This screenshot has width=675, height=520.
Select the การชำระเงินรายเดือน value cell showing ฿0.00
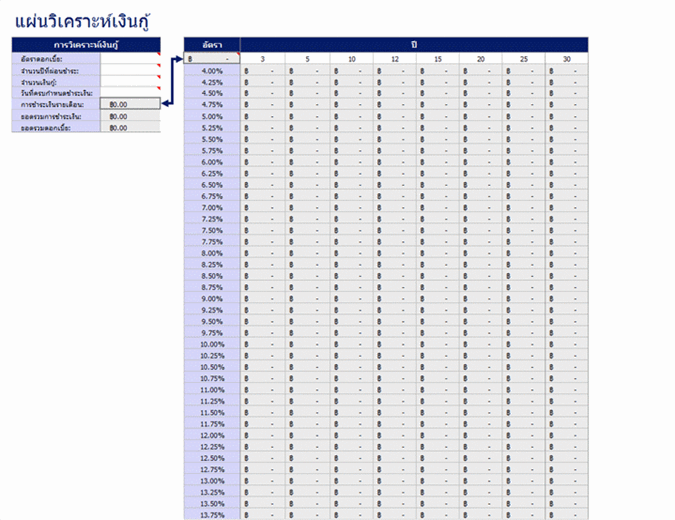pyautogui.click(x=129, y=104)
